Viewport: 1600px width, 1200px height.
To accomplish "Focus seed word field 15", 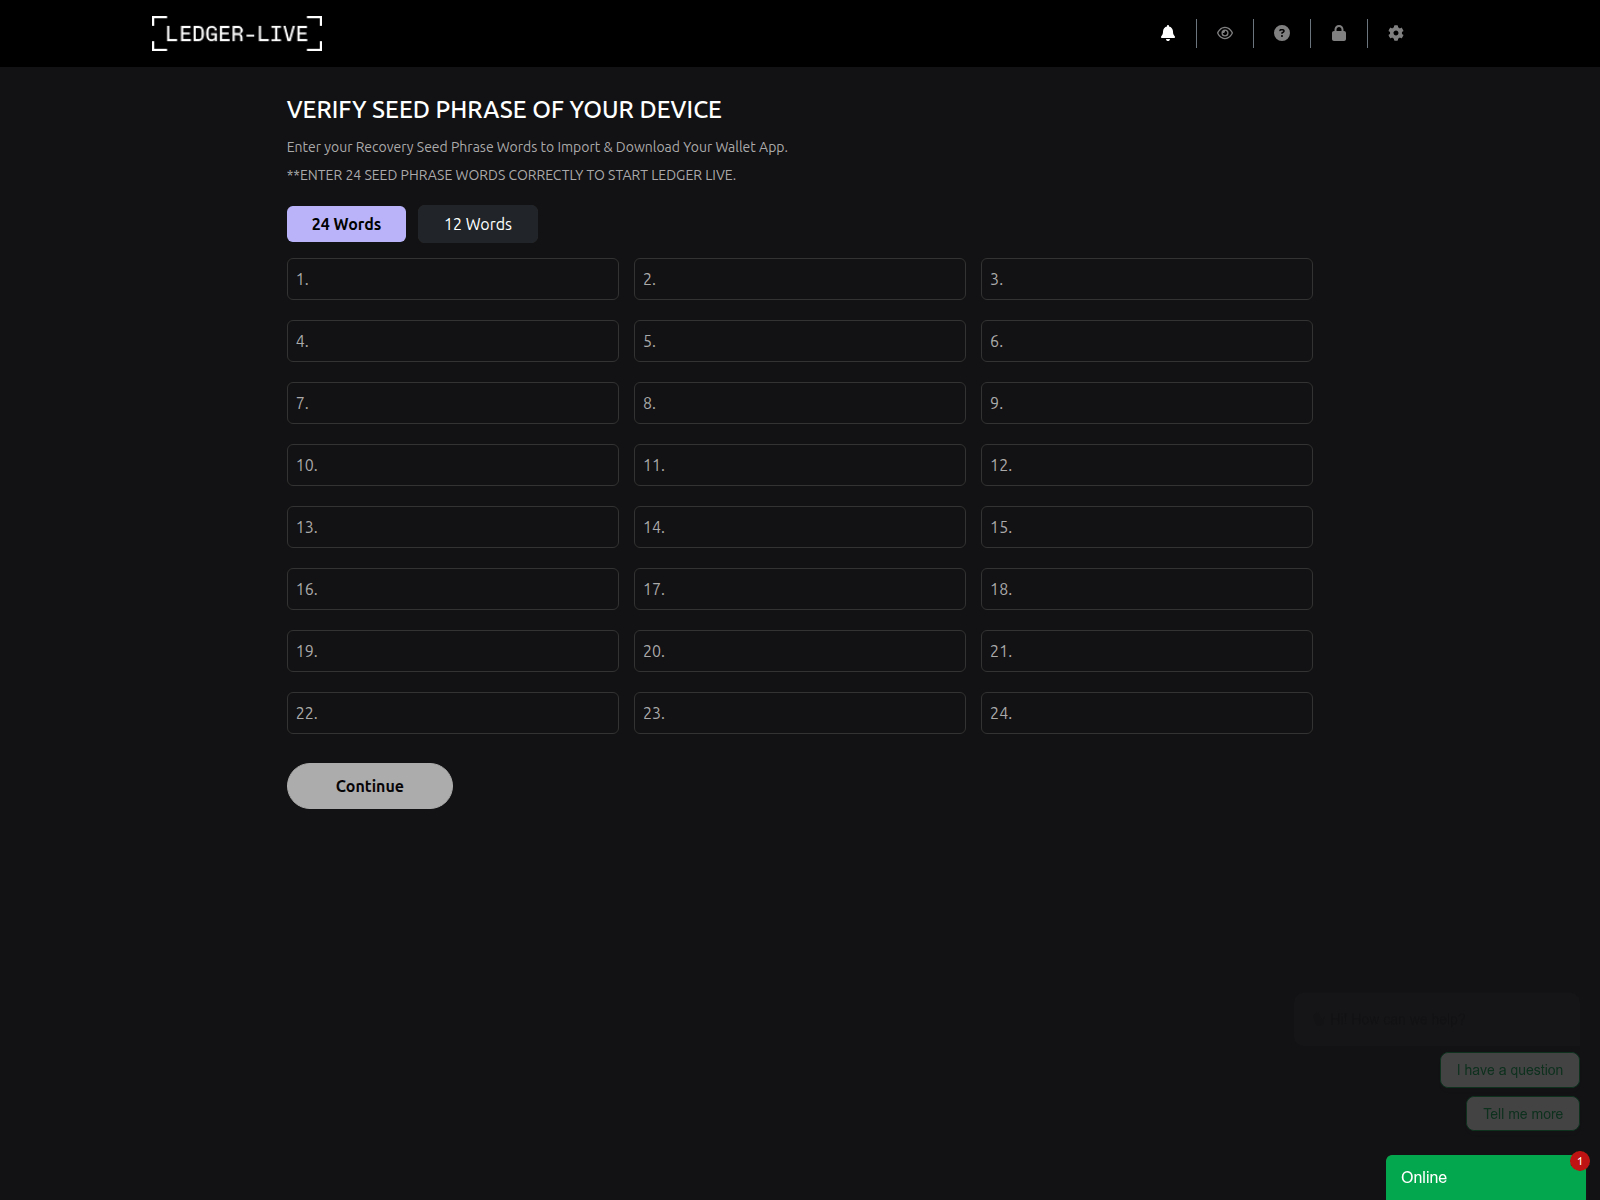I will click(1147, 527).
